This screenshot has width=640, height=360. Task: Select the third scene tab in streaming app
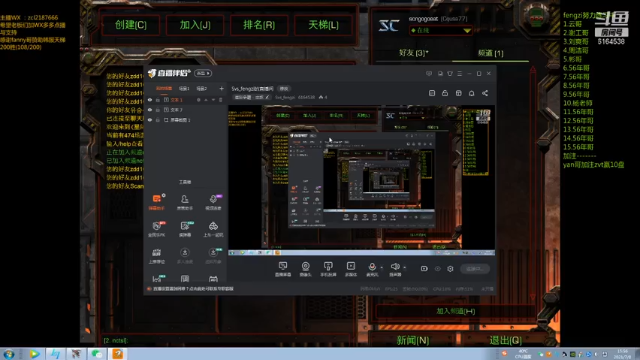pyautogui.click(x=202, y=88)
